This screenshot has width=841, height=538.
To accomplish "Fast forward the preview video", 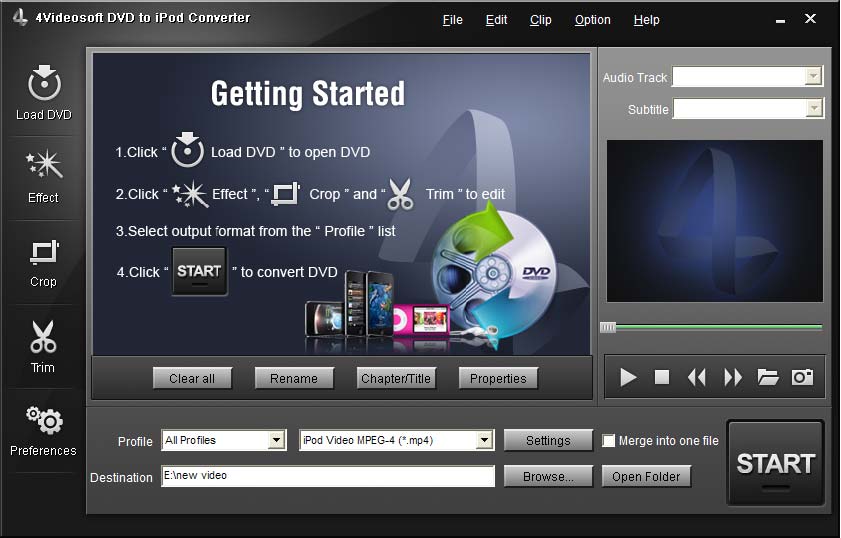I will (x=733, y=377).
